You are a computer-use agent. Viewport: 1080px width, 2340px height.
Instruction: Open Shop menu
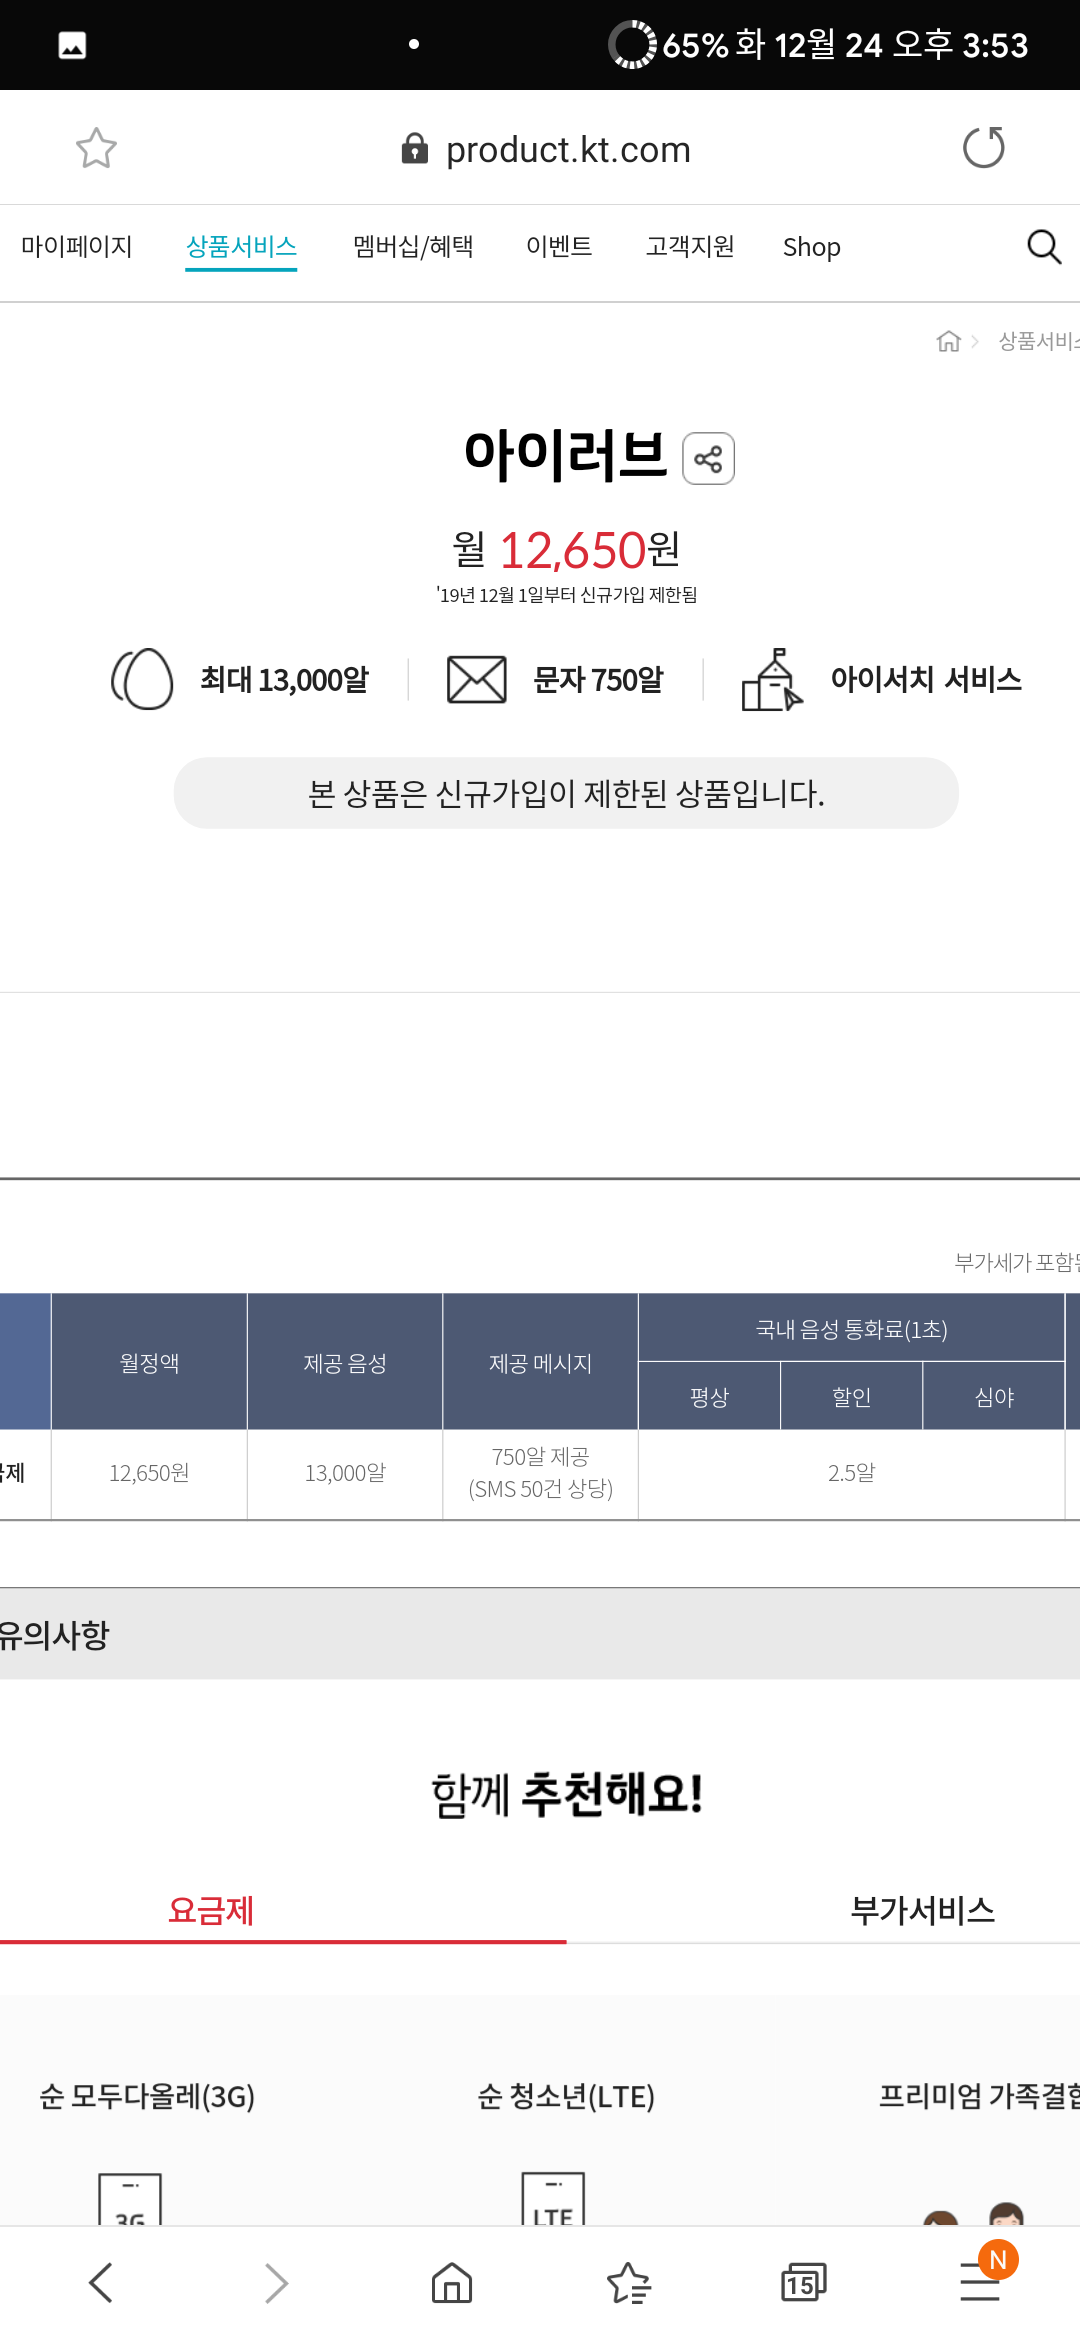[811, 247]
